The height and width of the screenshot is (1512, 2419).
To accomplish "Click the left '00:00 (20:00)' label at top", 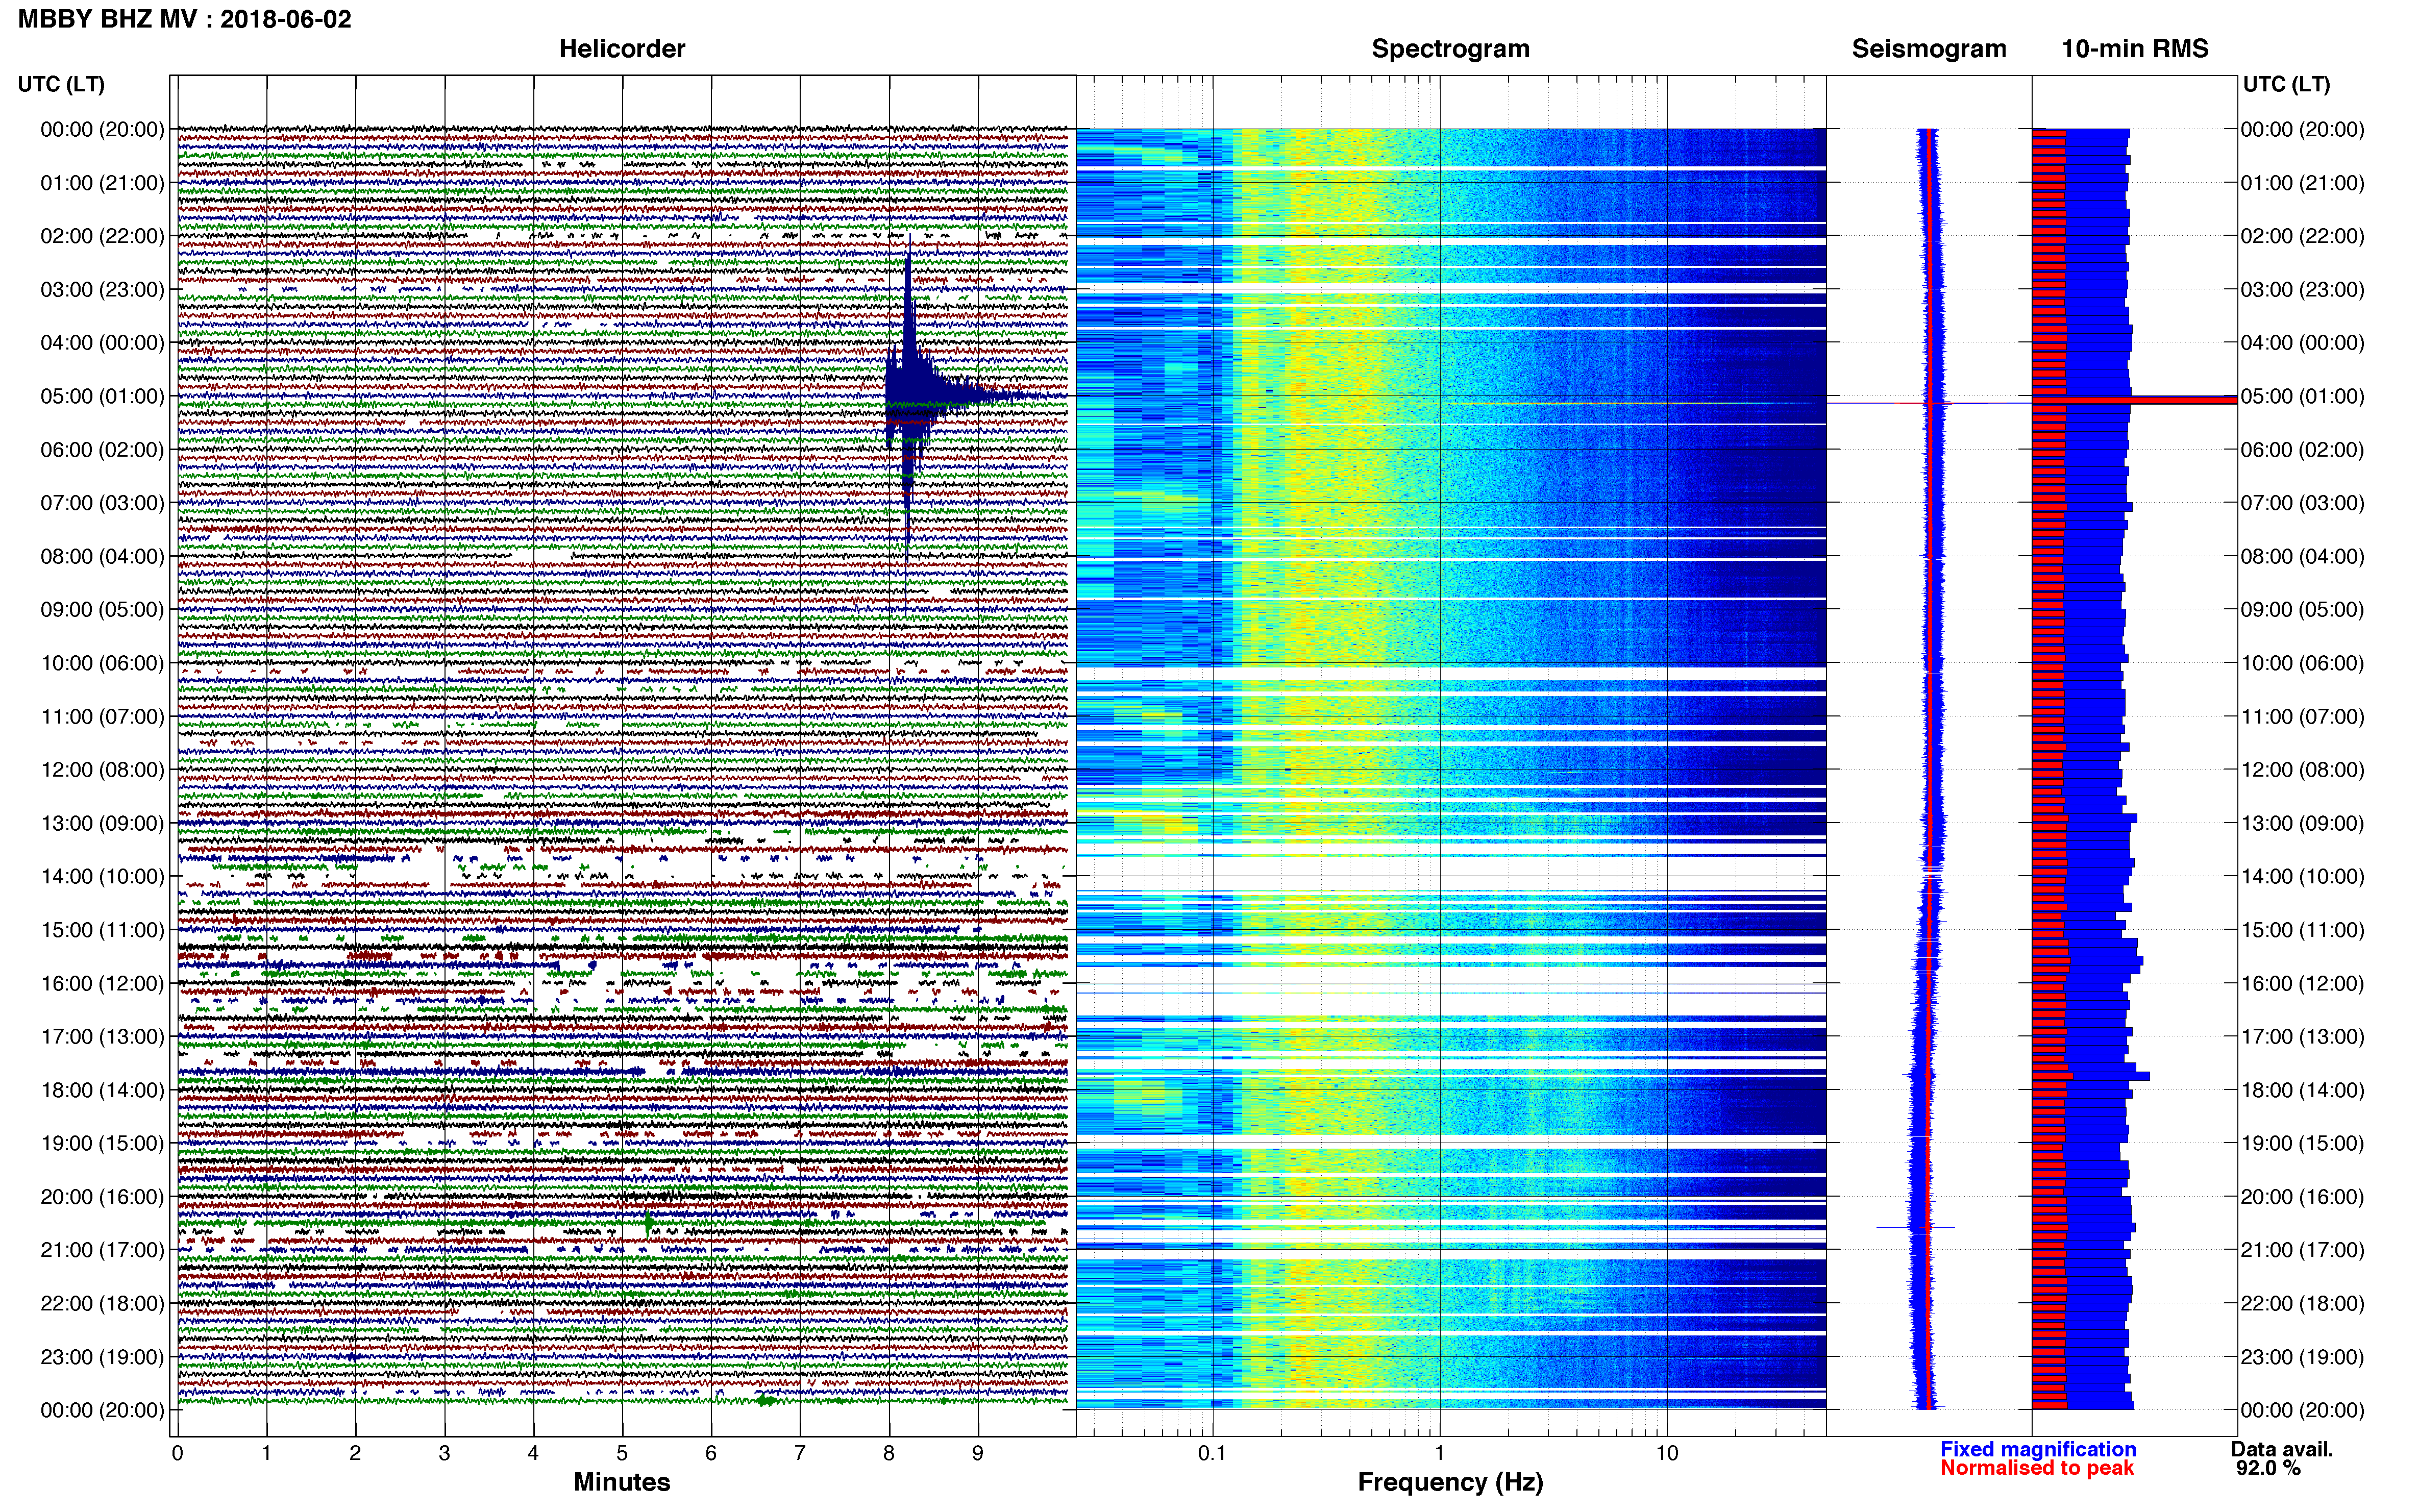I will click(x=102, y=129).
